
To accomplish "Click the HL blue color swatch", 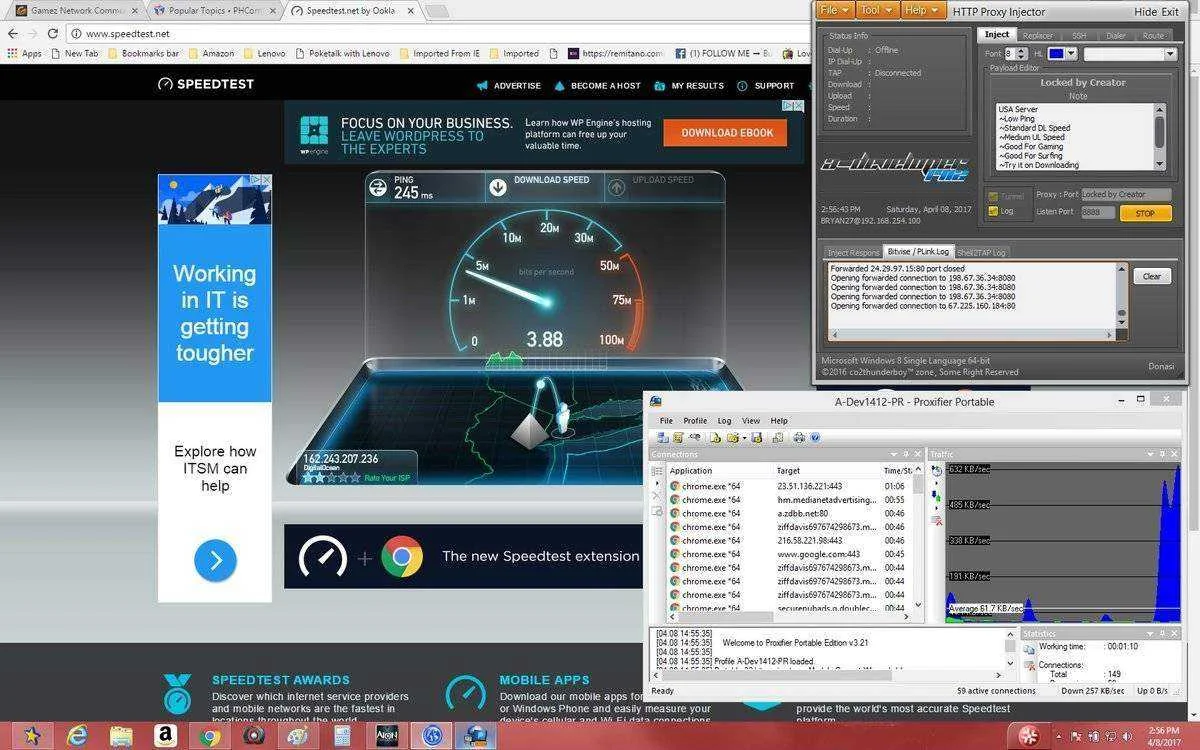I will [x=1056, y=53].
